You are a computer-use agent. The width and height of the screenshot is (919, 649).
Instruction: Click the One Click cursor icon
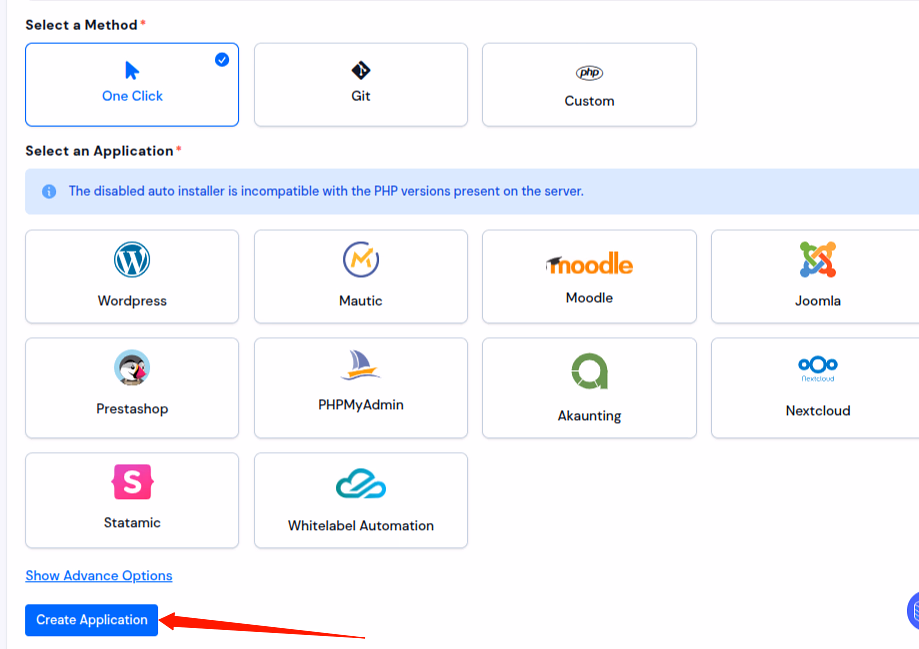click(x=132, y=70)
